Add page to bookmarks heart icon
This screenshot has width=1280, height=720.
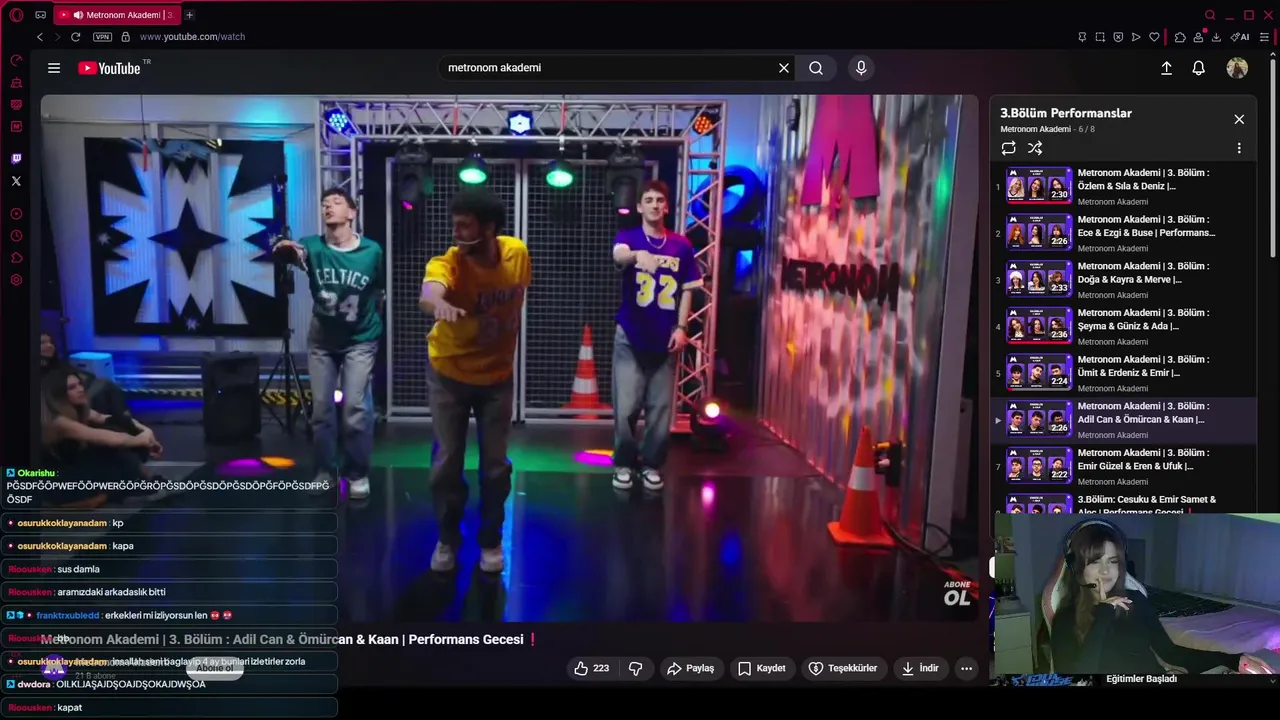1154,37
